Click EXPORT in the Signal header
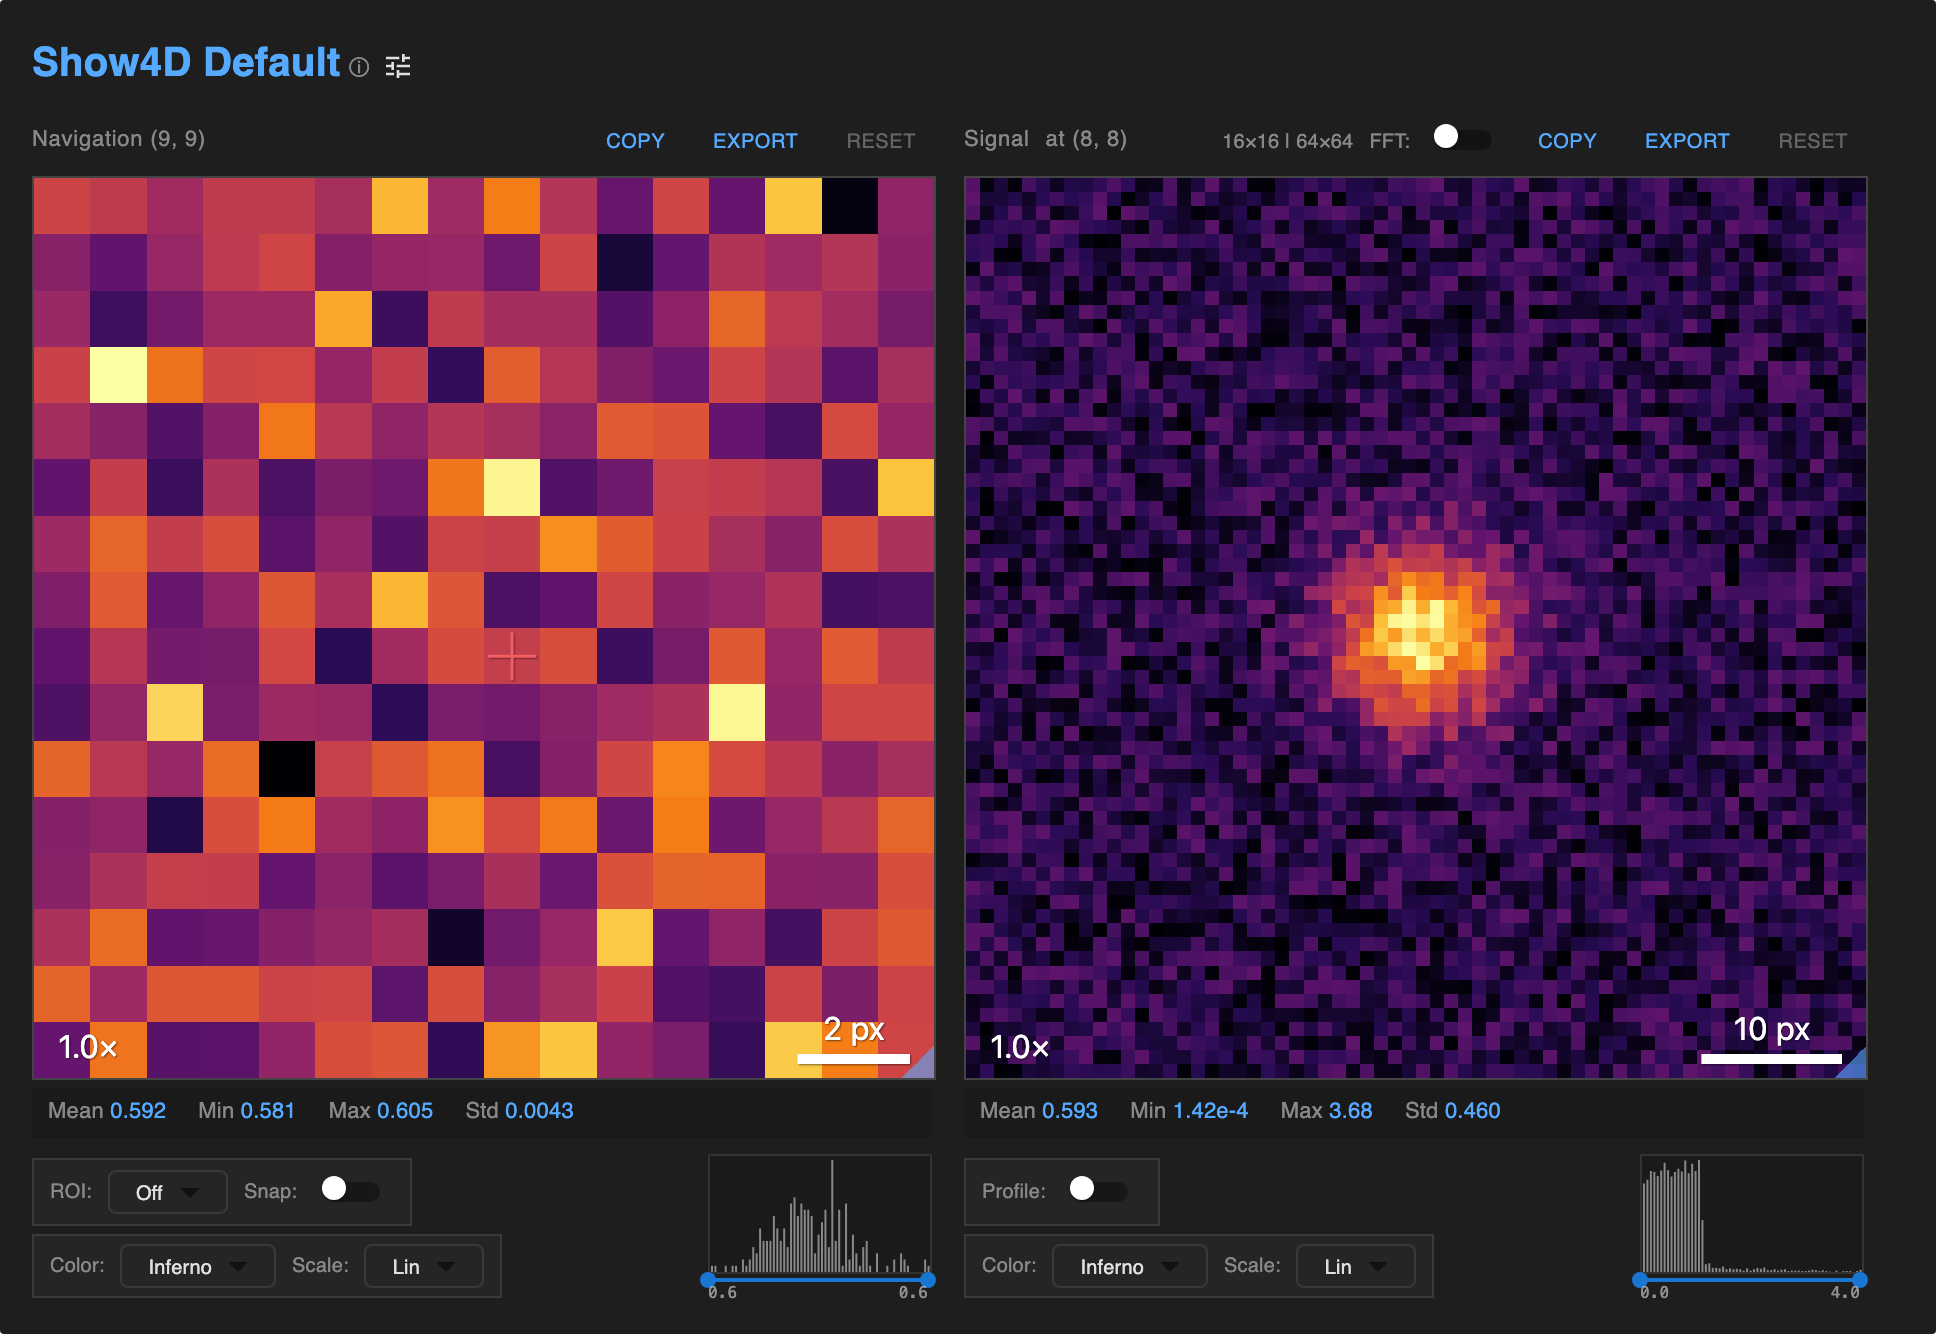The image size is (1936, 1334). [1686, 140]
